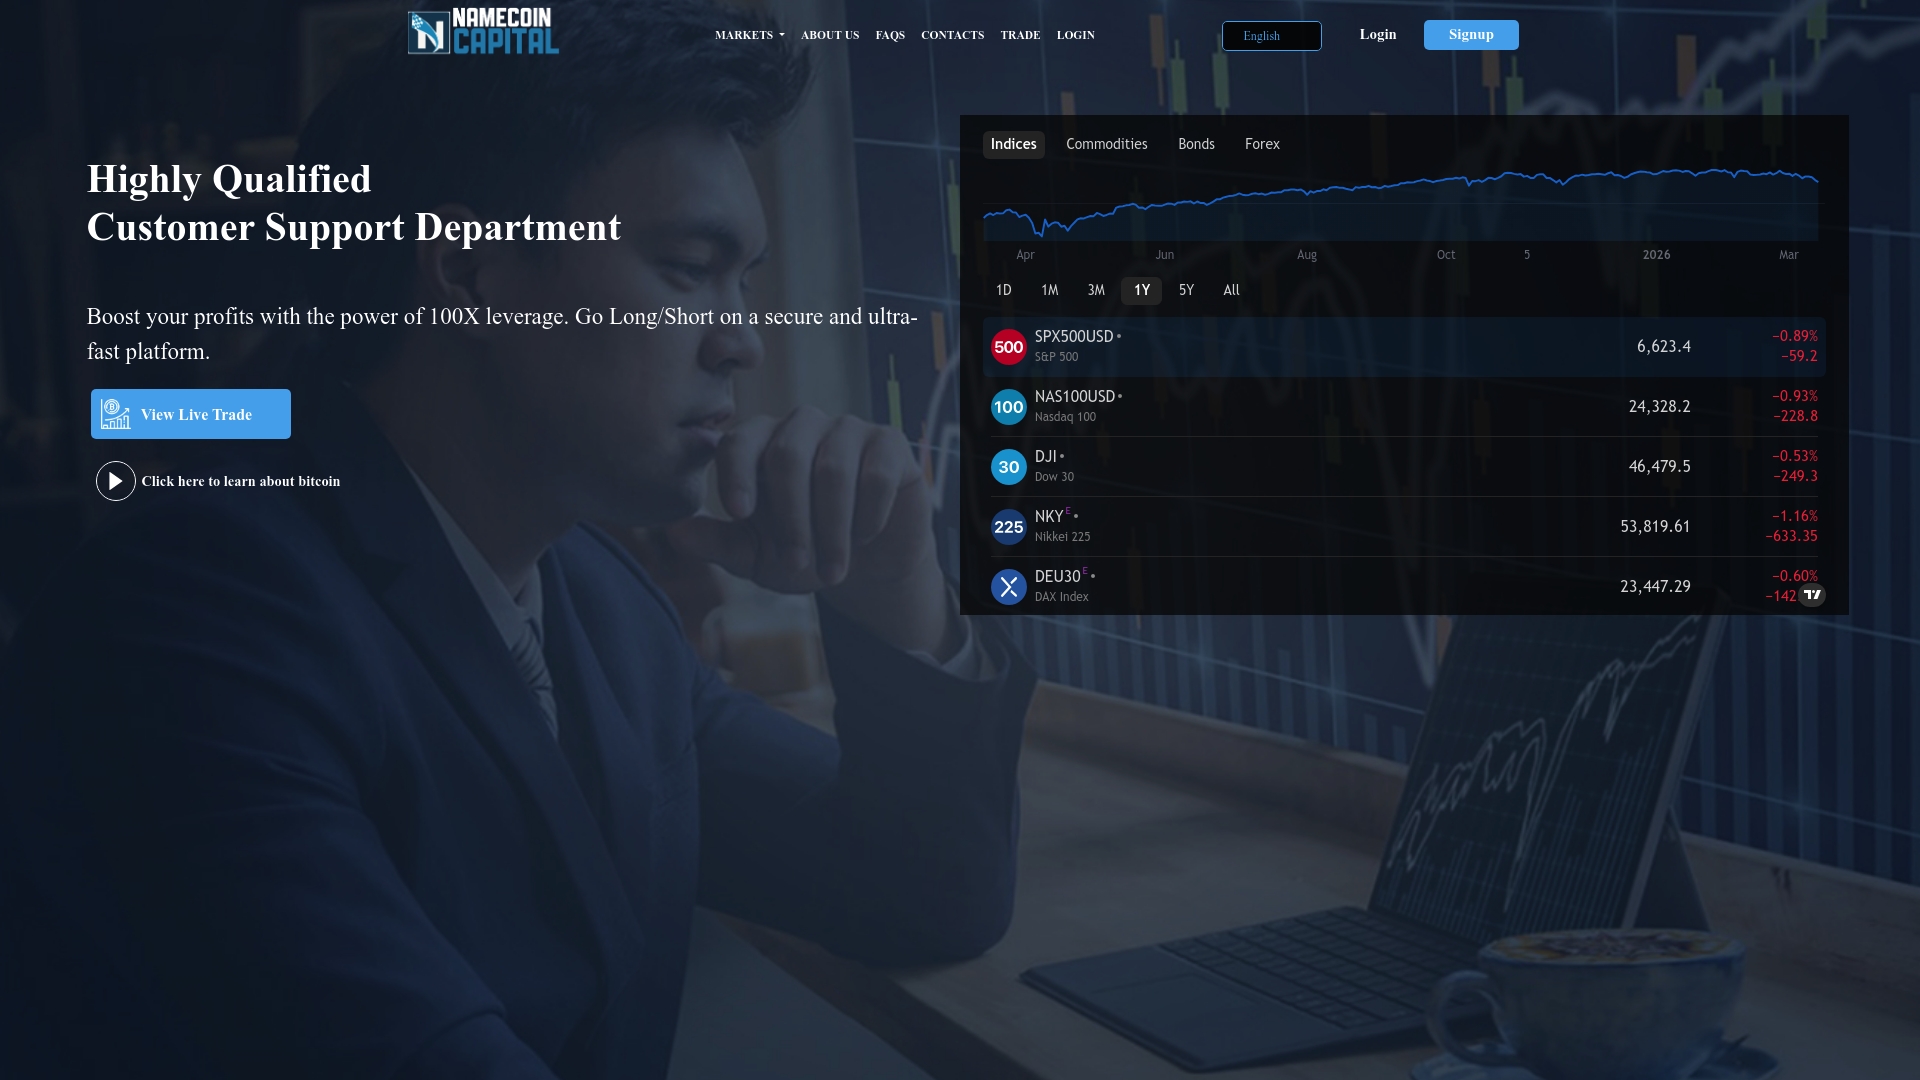
Task: Click the Nasdaq 100 circular icon
Action: [x=1008, y=406]
